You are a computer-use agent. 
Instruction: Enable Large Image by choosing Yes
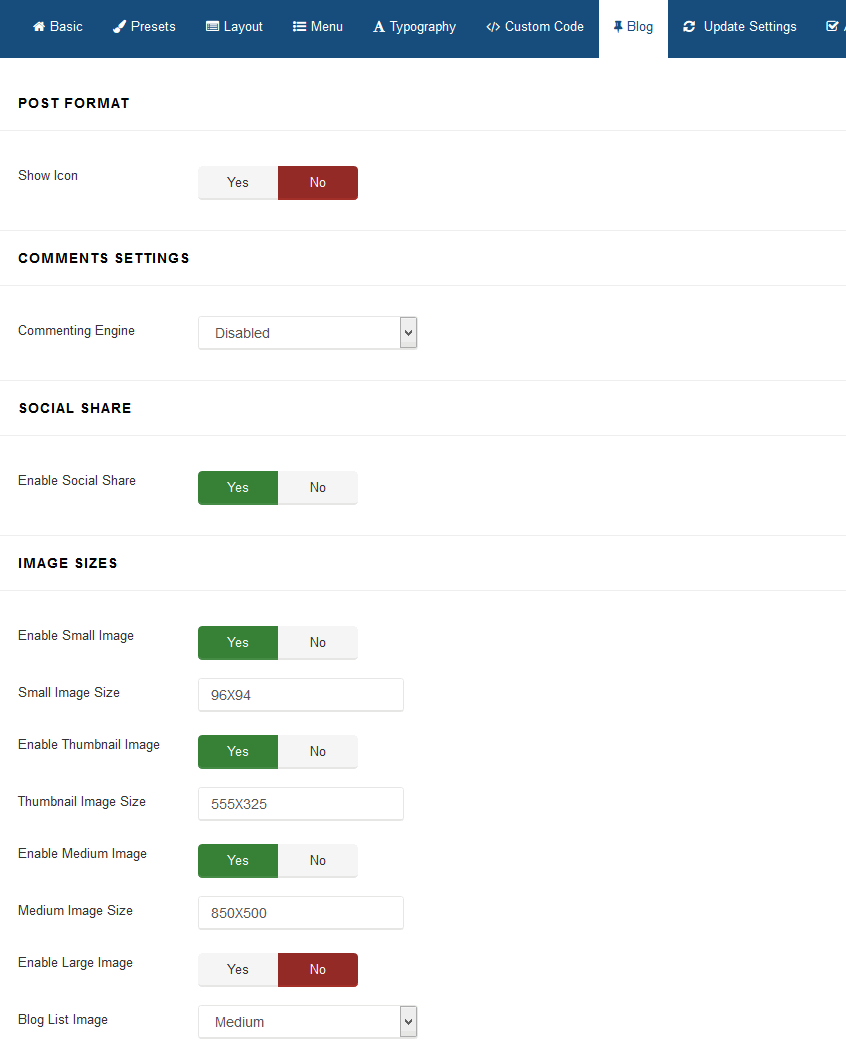coord(238,970)
